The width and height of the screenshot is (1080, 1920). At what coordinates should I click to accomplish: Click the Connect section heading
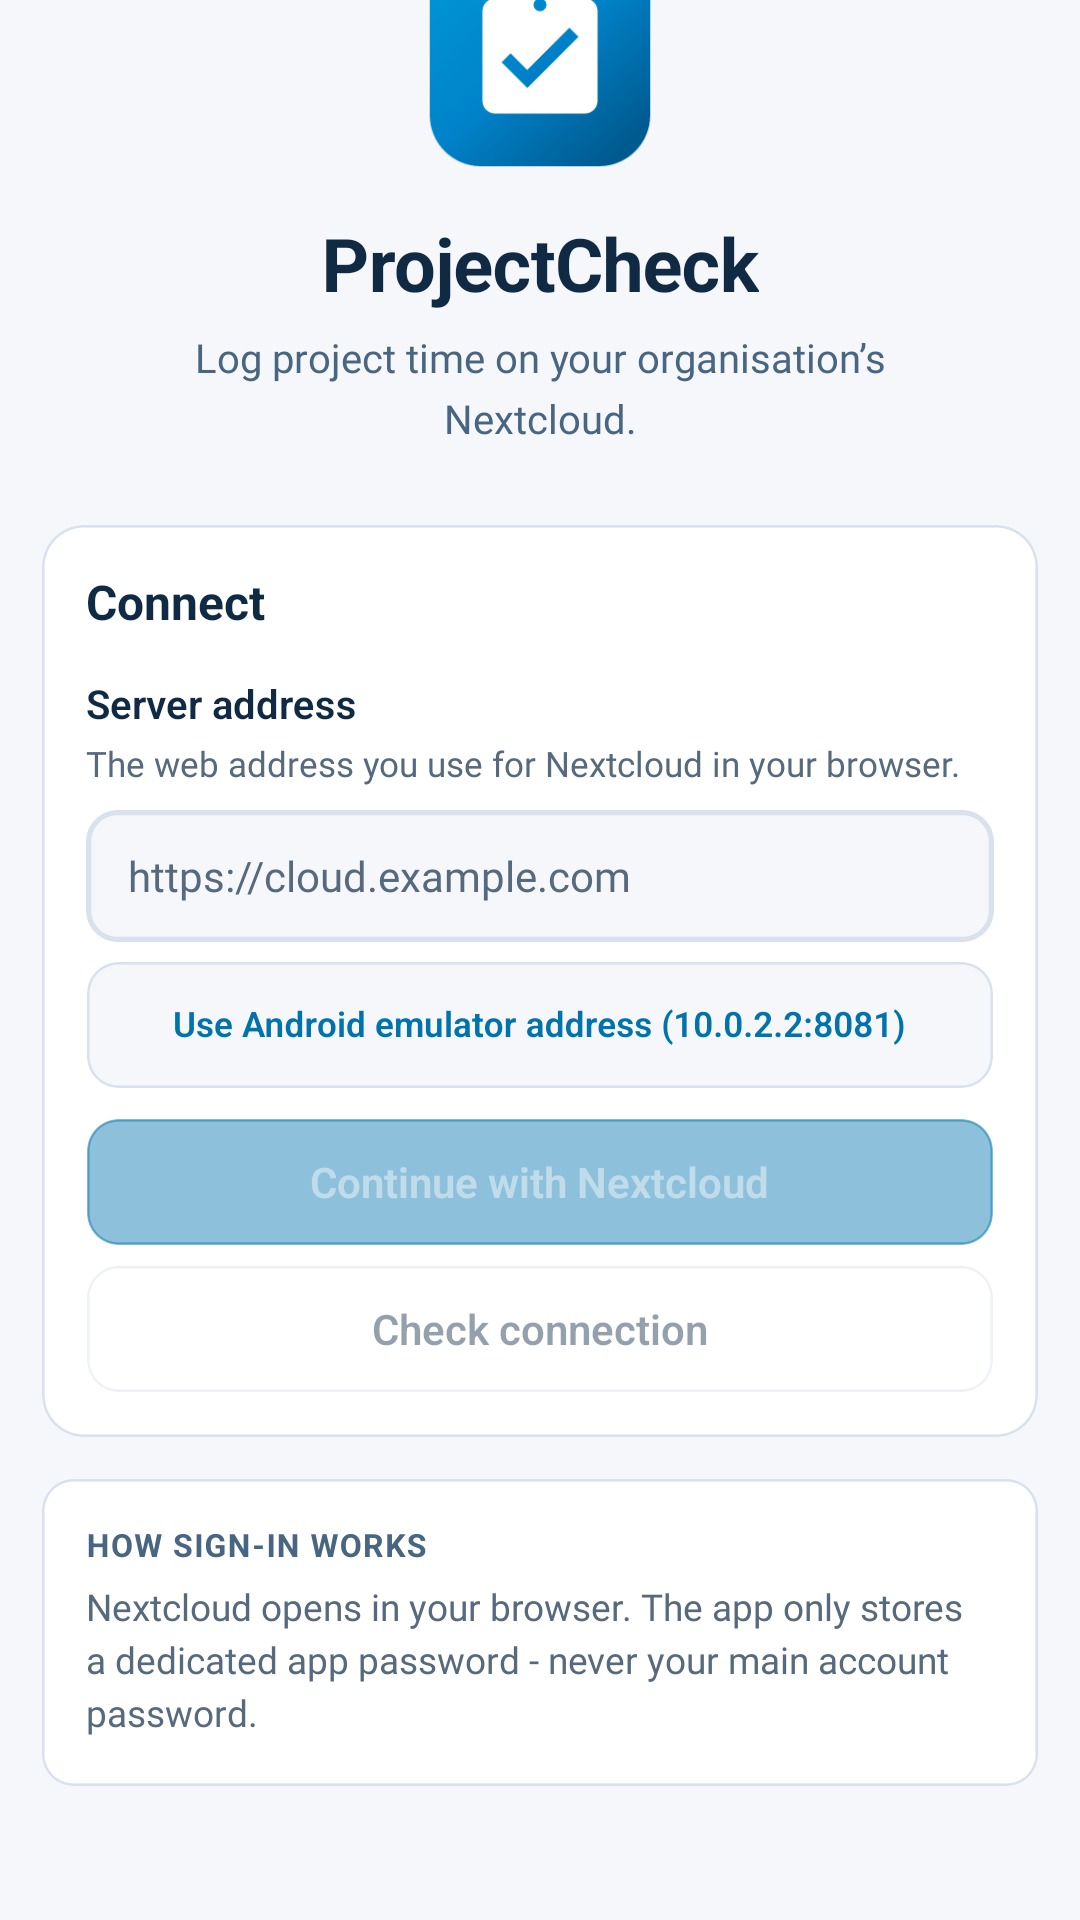pyautogui.click(x=176, y=604)
